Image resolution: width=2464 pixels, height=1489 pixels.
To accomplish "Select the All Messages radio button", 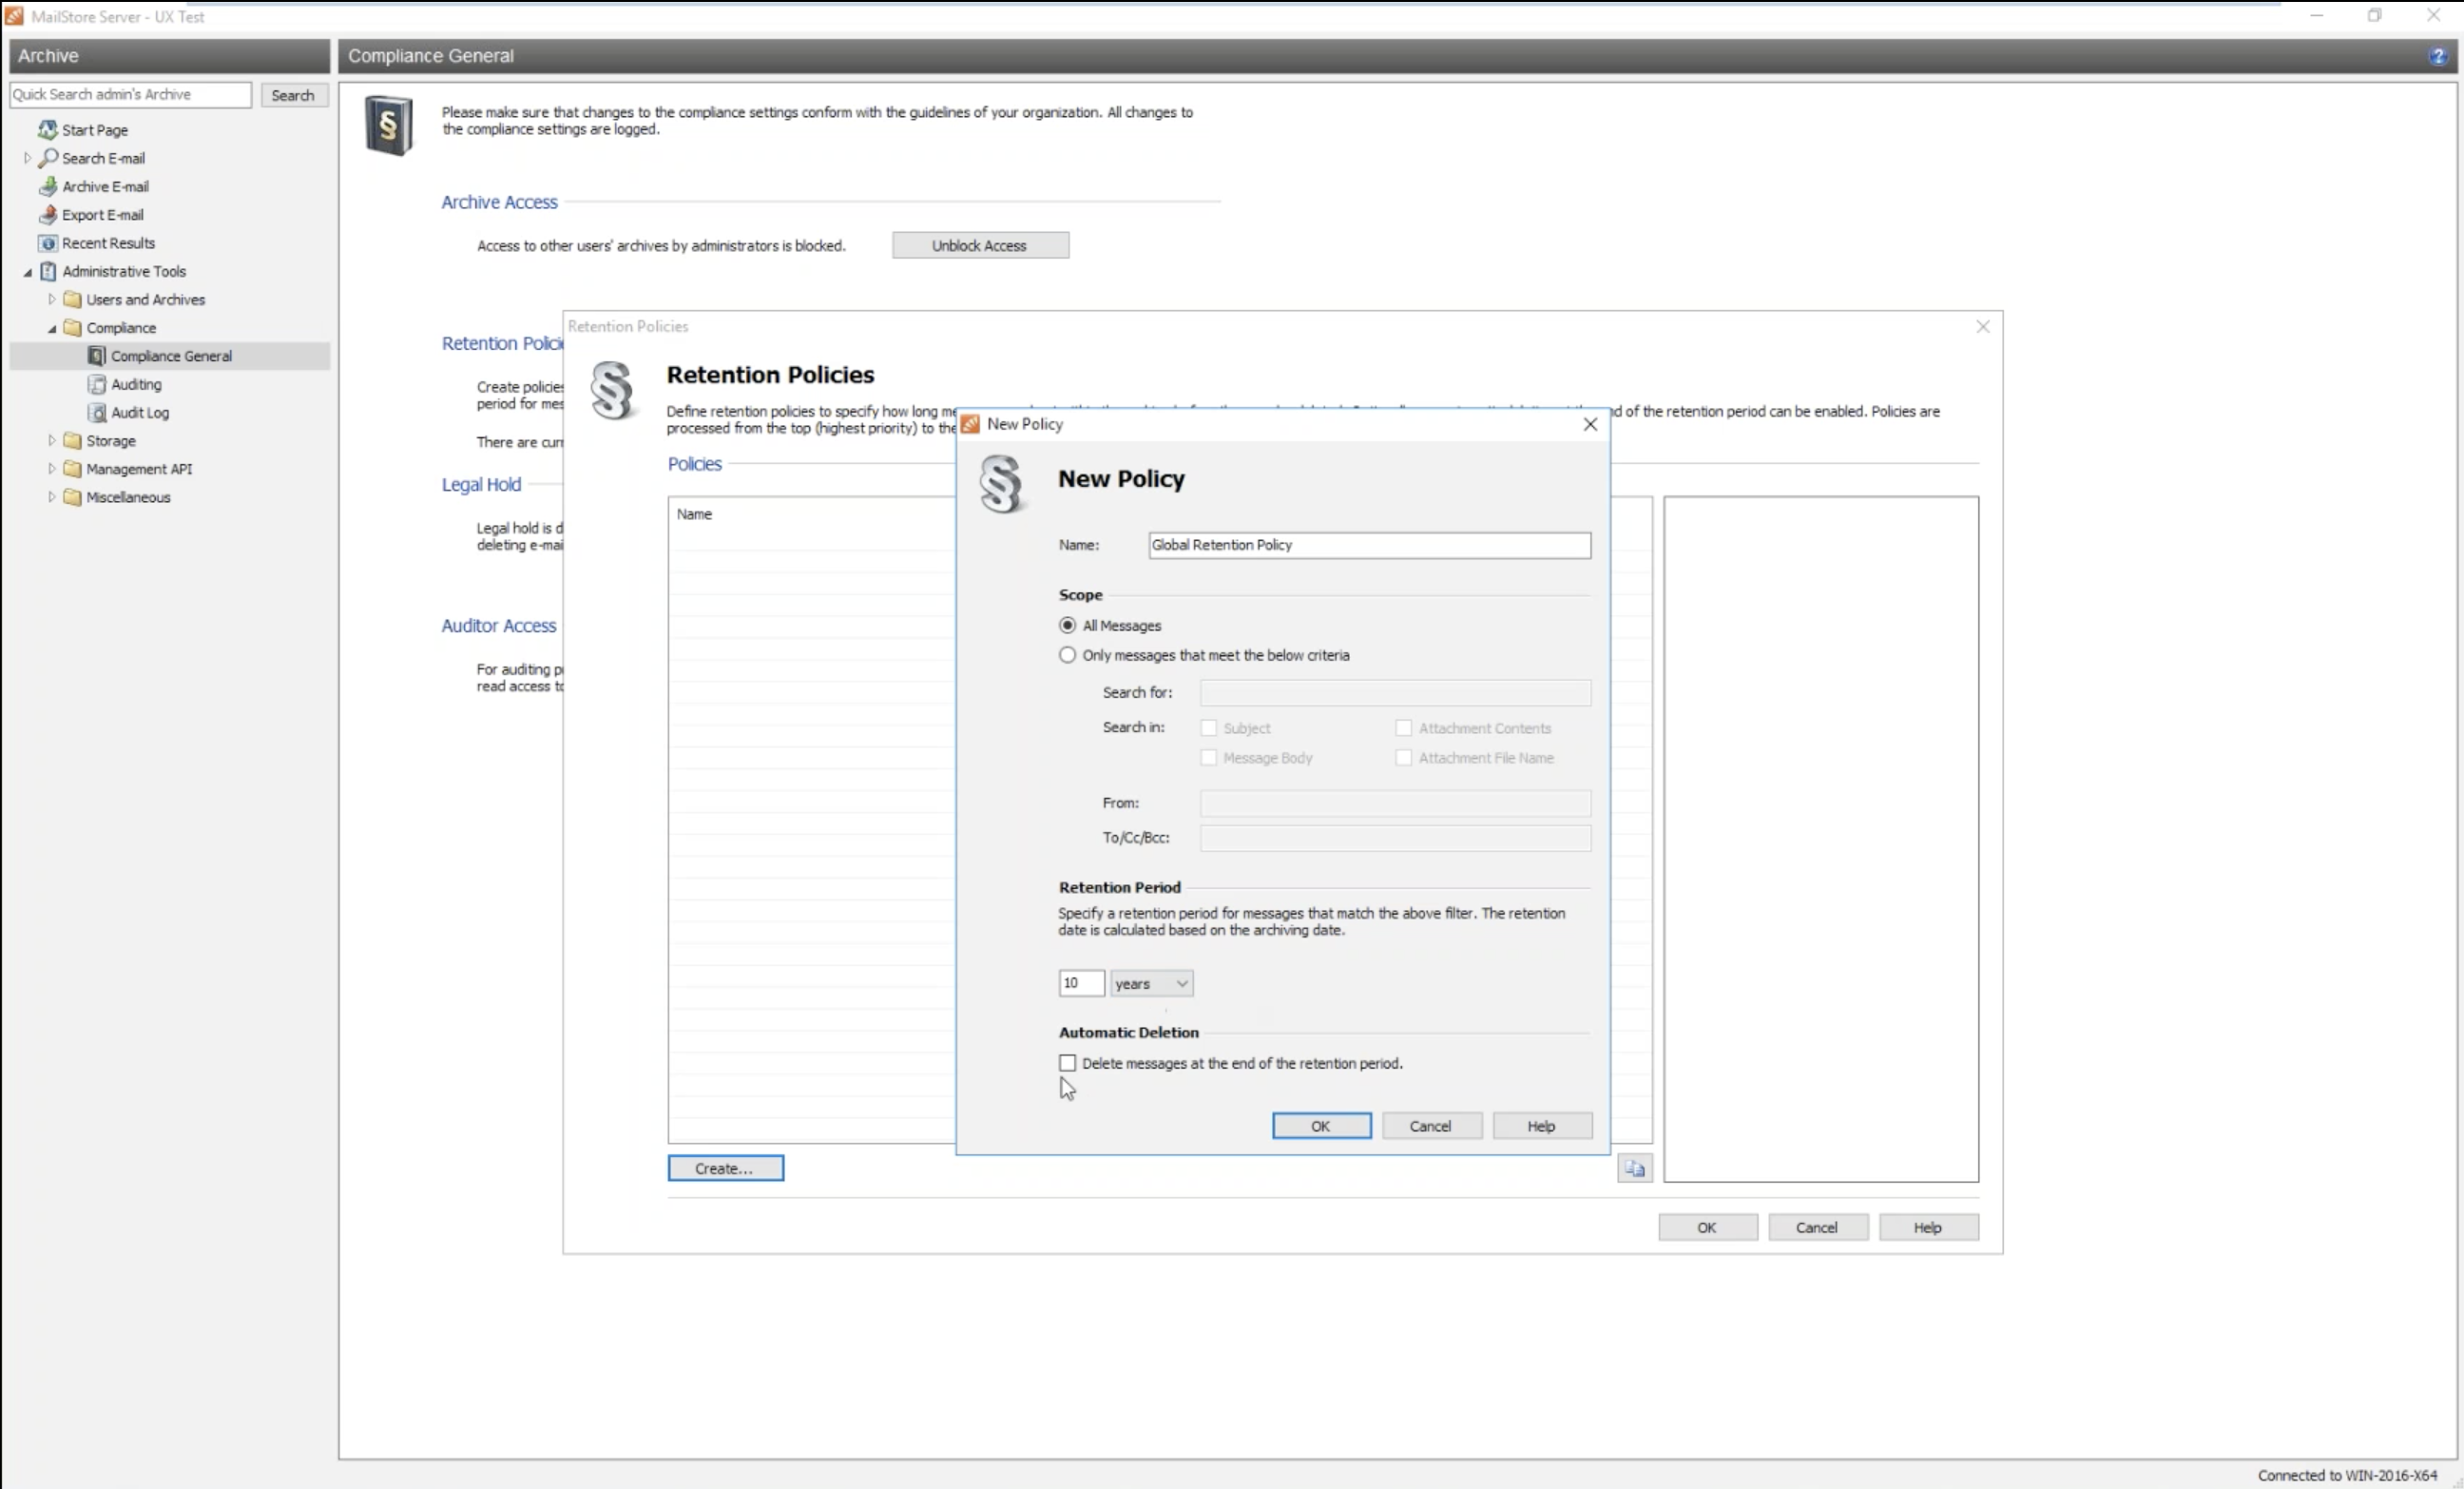I will point(1067,625).
